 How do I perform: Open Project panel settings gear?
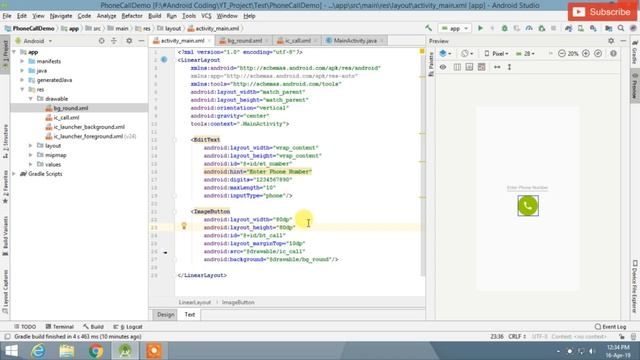pos(129,41)
